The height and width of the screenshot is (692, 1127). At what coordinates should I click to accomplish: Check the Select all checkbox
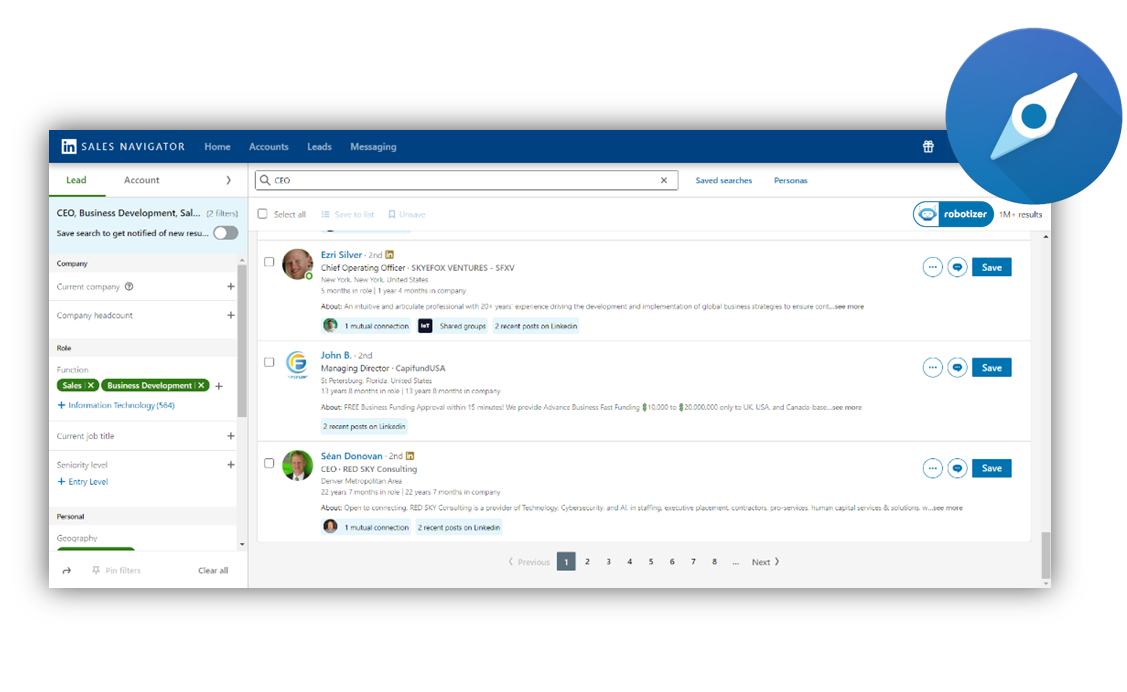click(262, 214)
